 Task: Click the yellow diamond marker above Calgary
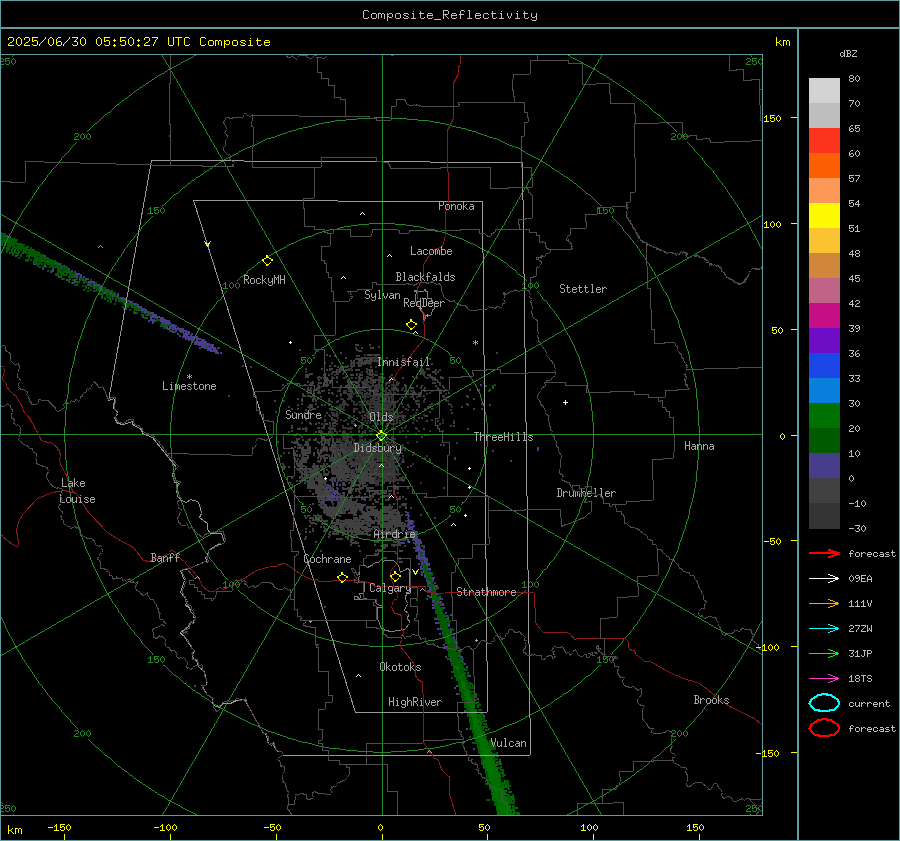tap(395, 576)
